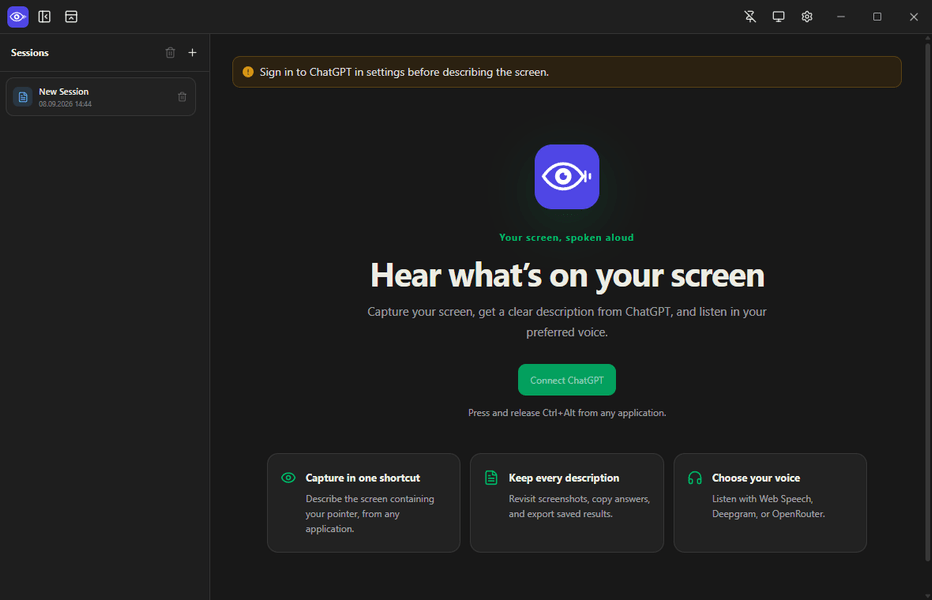Click the New Session document icon
This screenshot has width=932, height=600.
[x=23, y=97]
